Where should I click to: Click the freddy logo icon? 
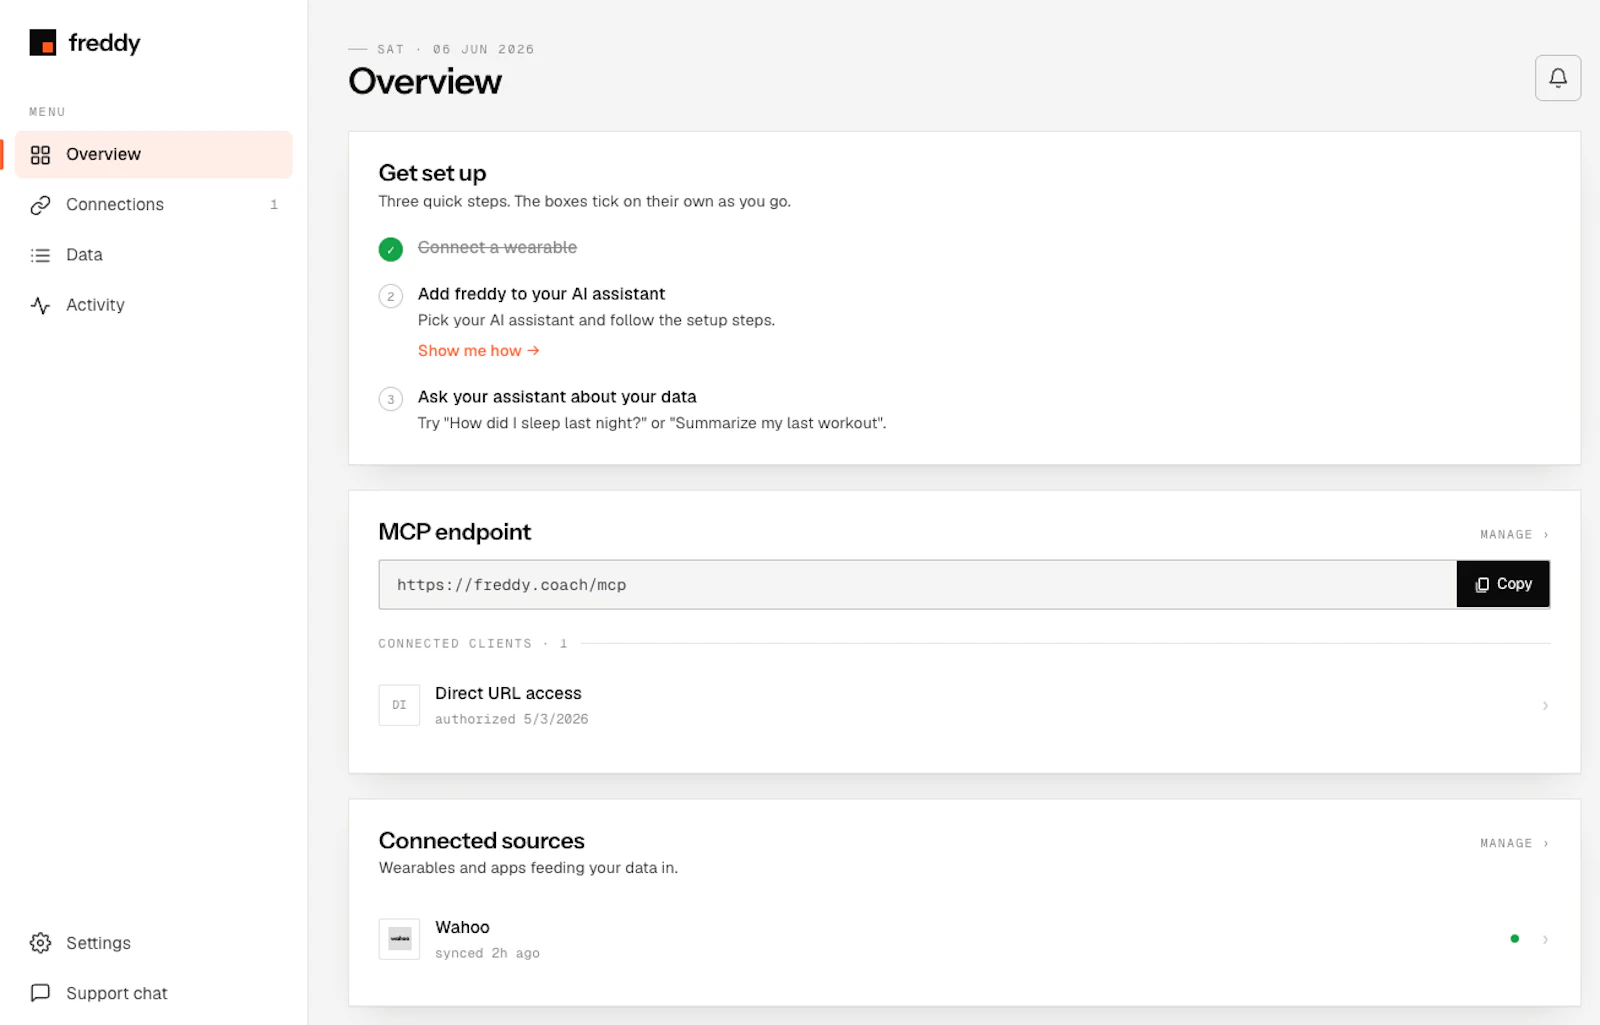coord(43,43)
